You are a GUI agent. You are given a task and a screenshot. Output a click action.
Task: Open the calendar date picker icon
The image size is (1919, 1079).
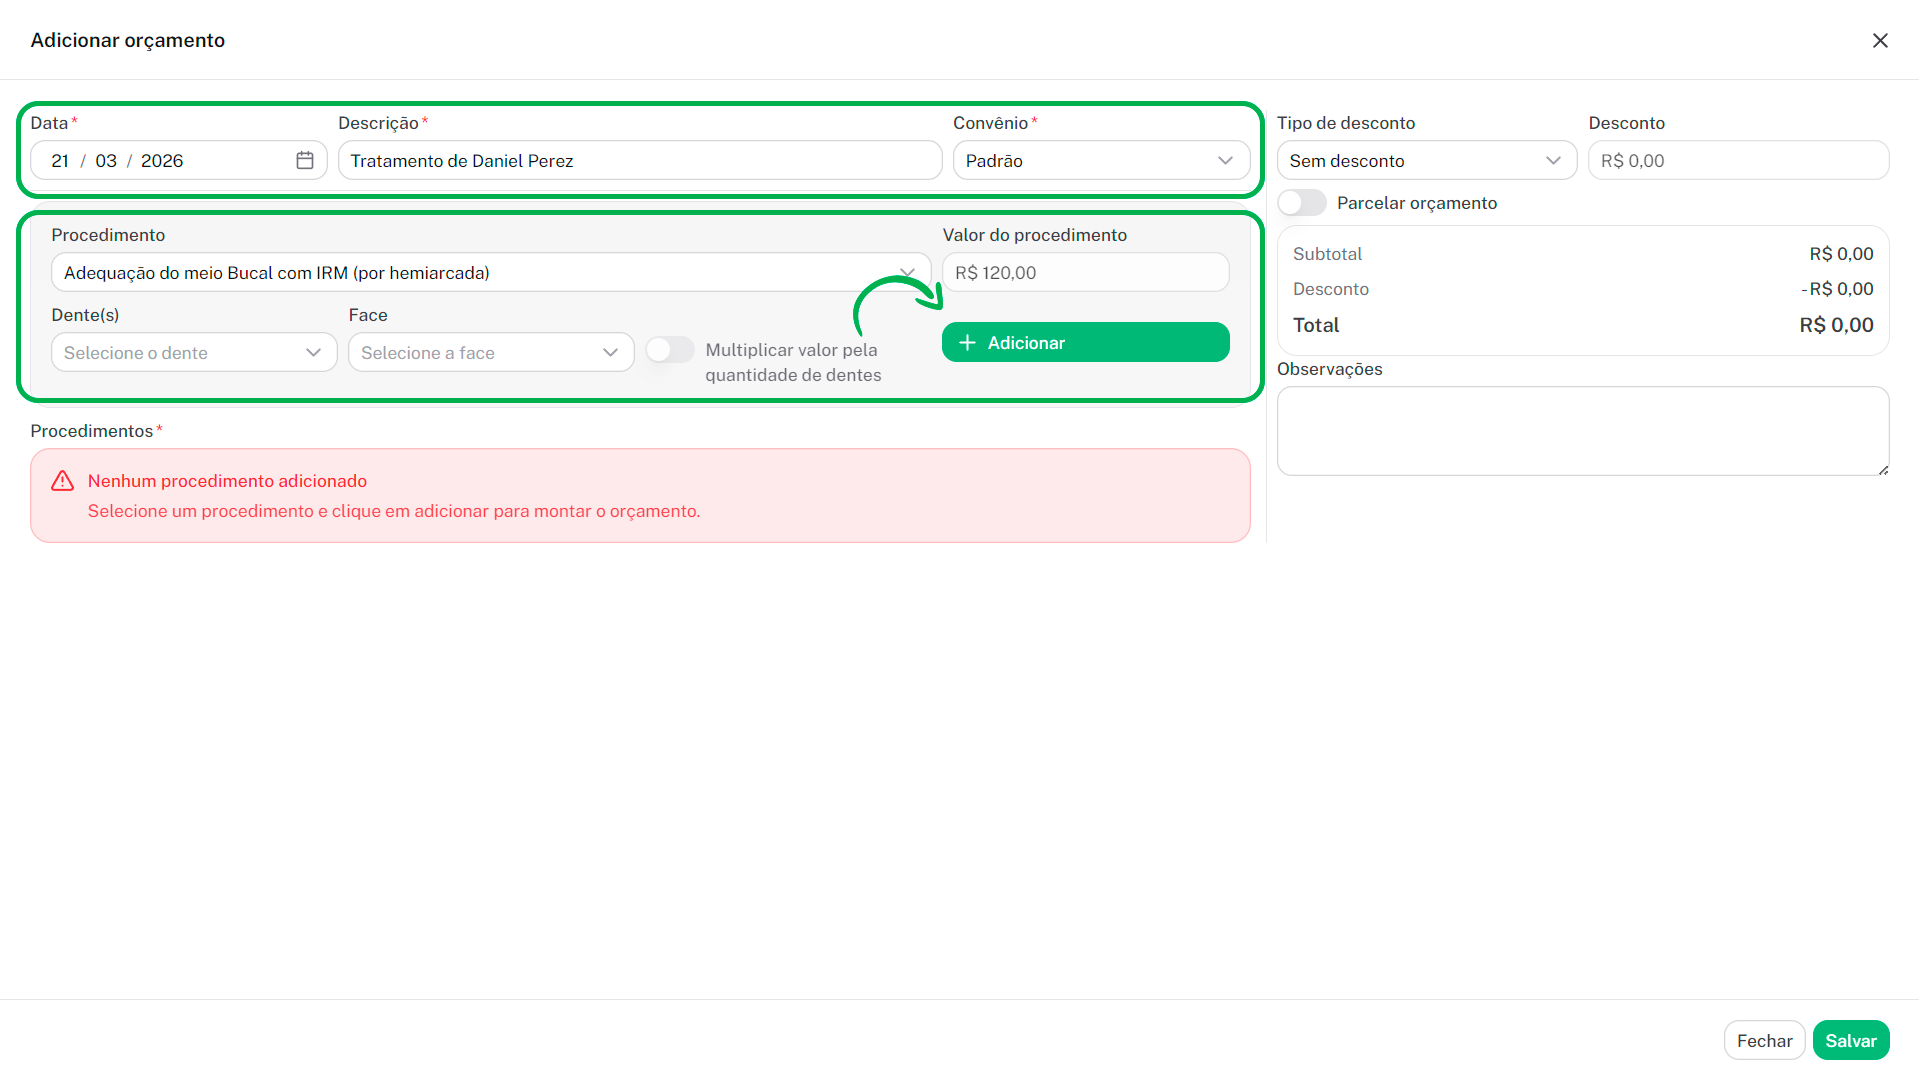coord(305,160)
